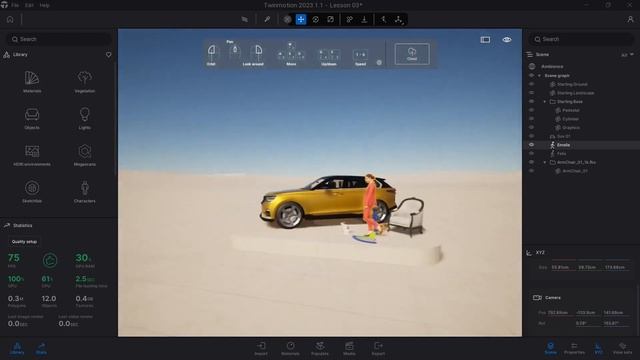Viewport: 640px width, 360px height.
Task: Click the favorites heart icon in Library
Action: (109, 55)
